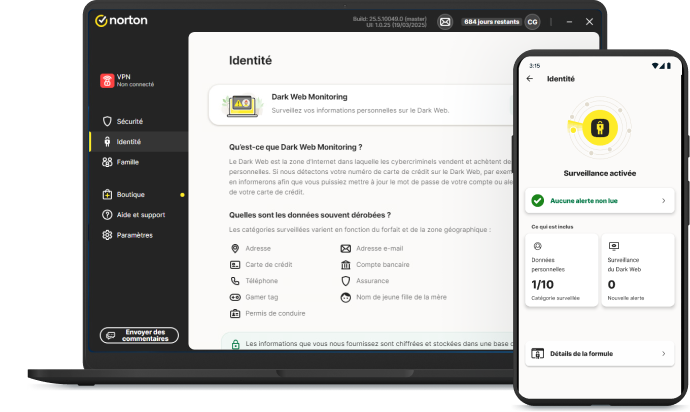Tap the back arrow on phone

click(530, 79)
